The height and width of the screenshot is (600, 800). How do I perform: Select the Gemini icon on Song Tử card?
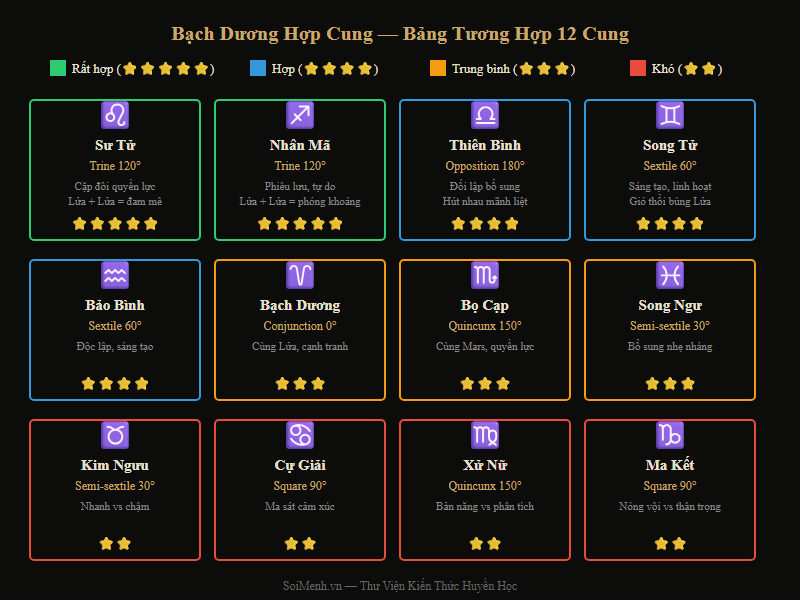tap(670, 113)
